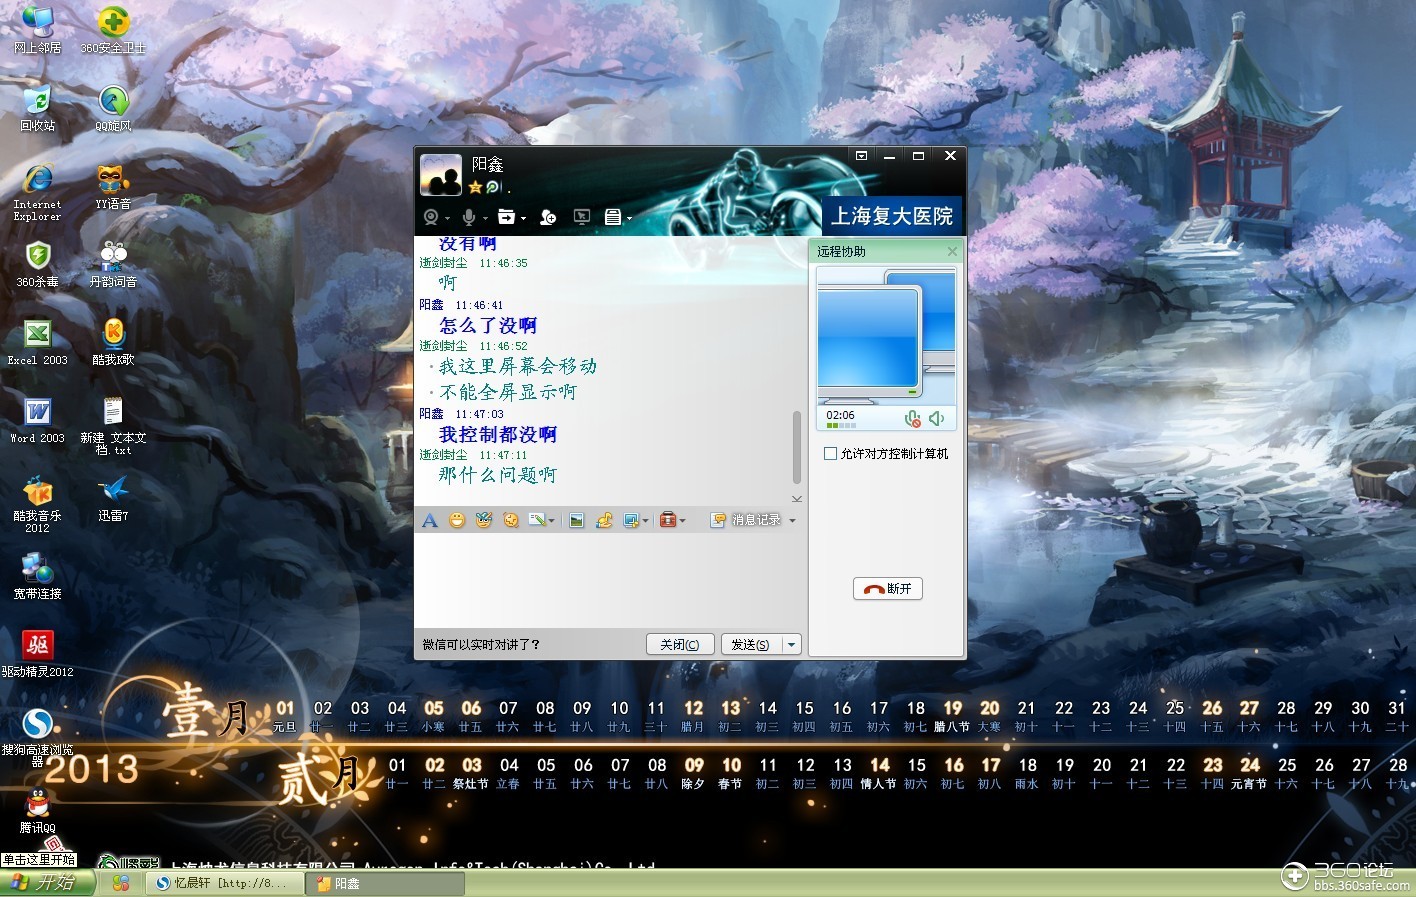The image size is (1416, 897).
Task: Open the send file folder icon
Action: (x=506, y=217)
